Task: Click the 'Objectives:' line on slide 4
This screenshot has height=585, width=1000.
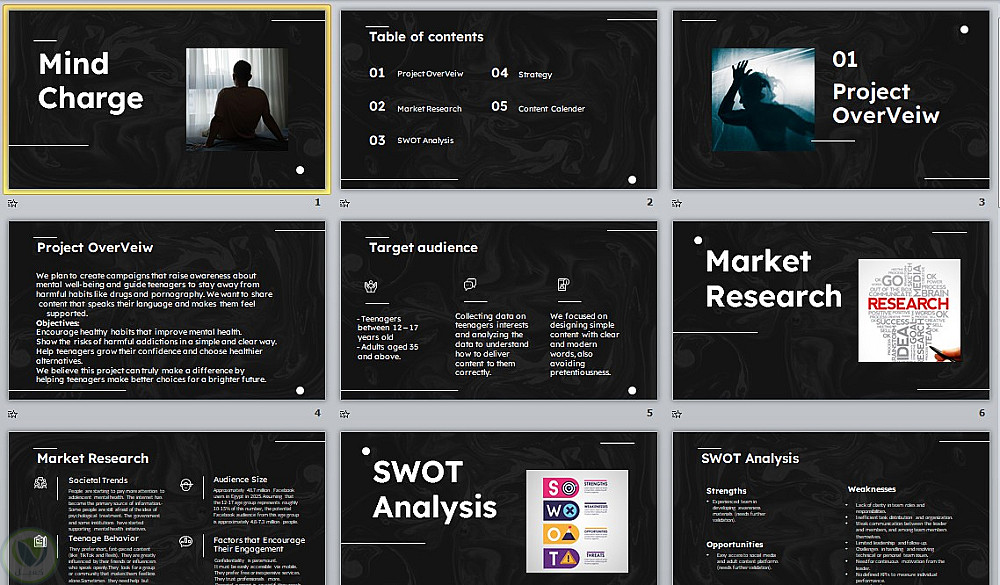Action: 57,323
